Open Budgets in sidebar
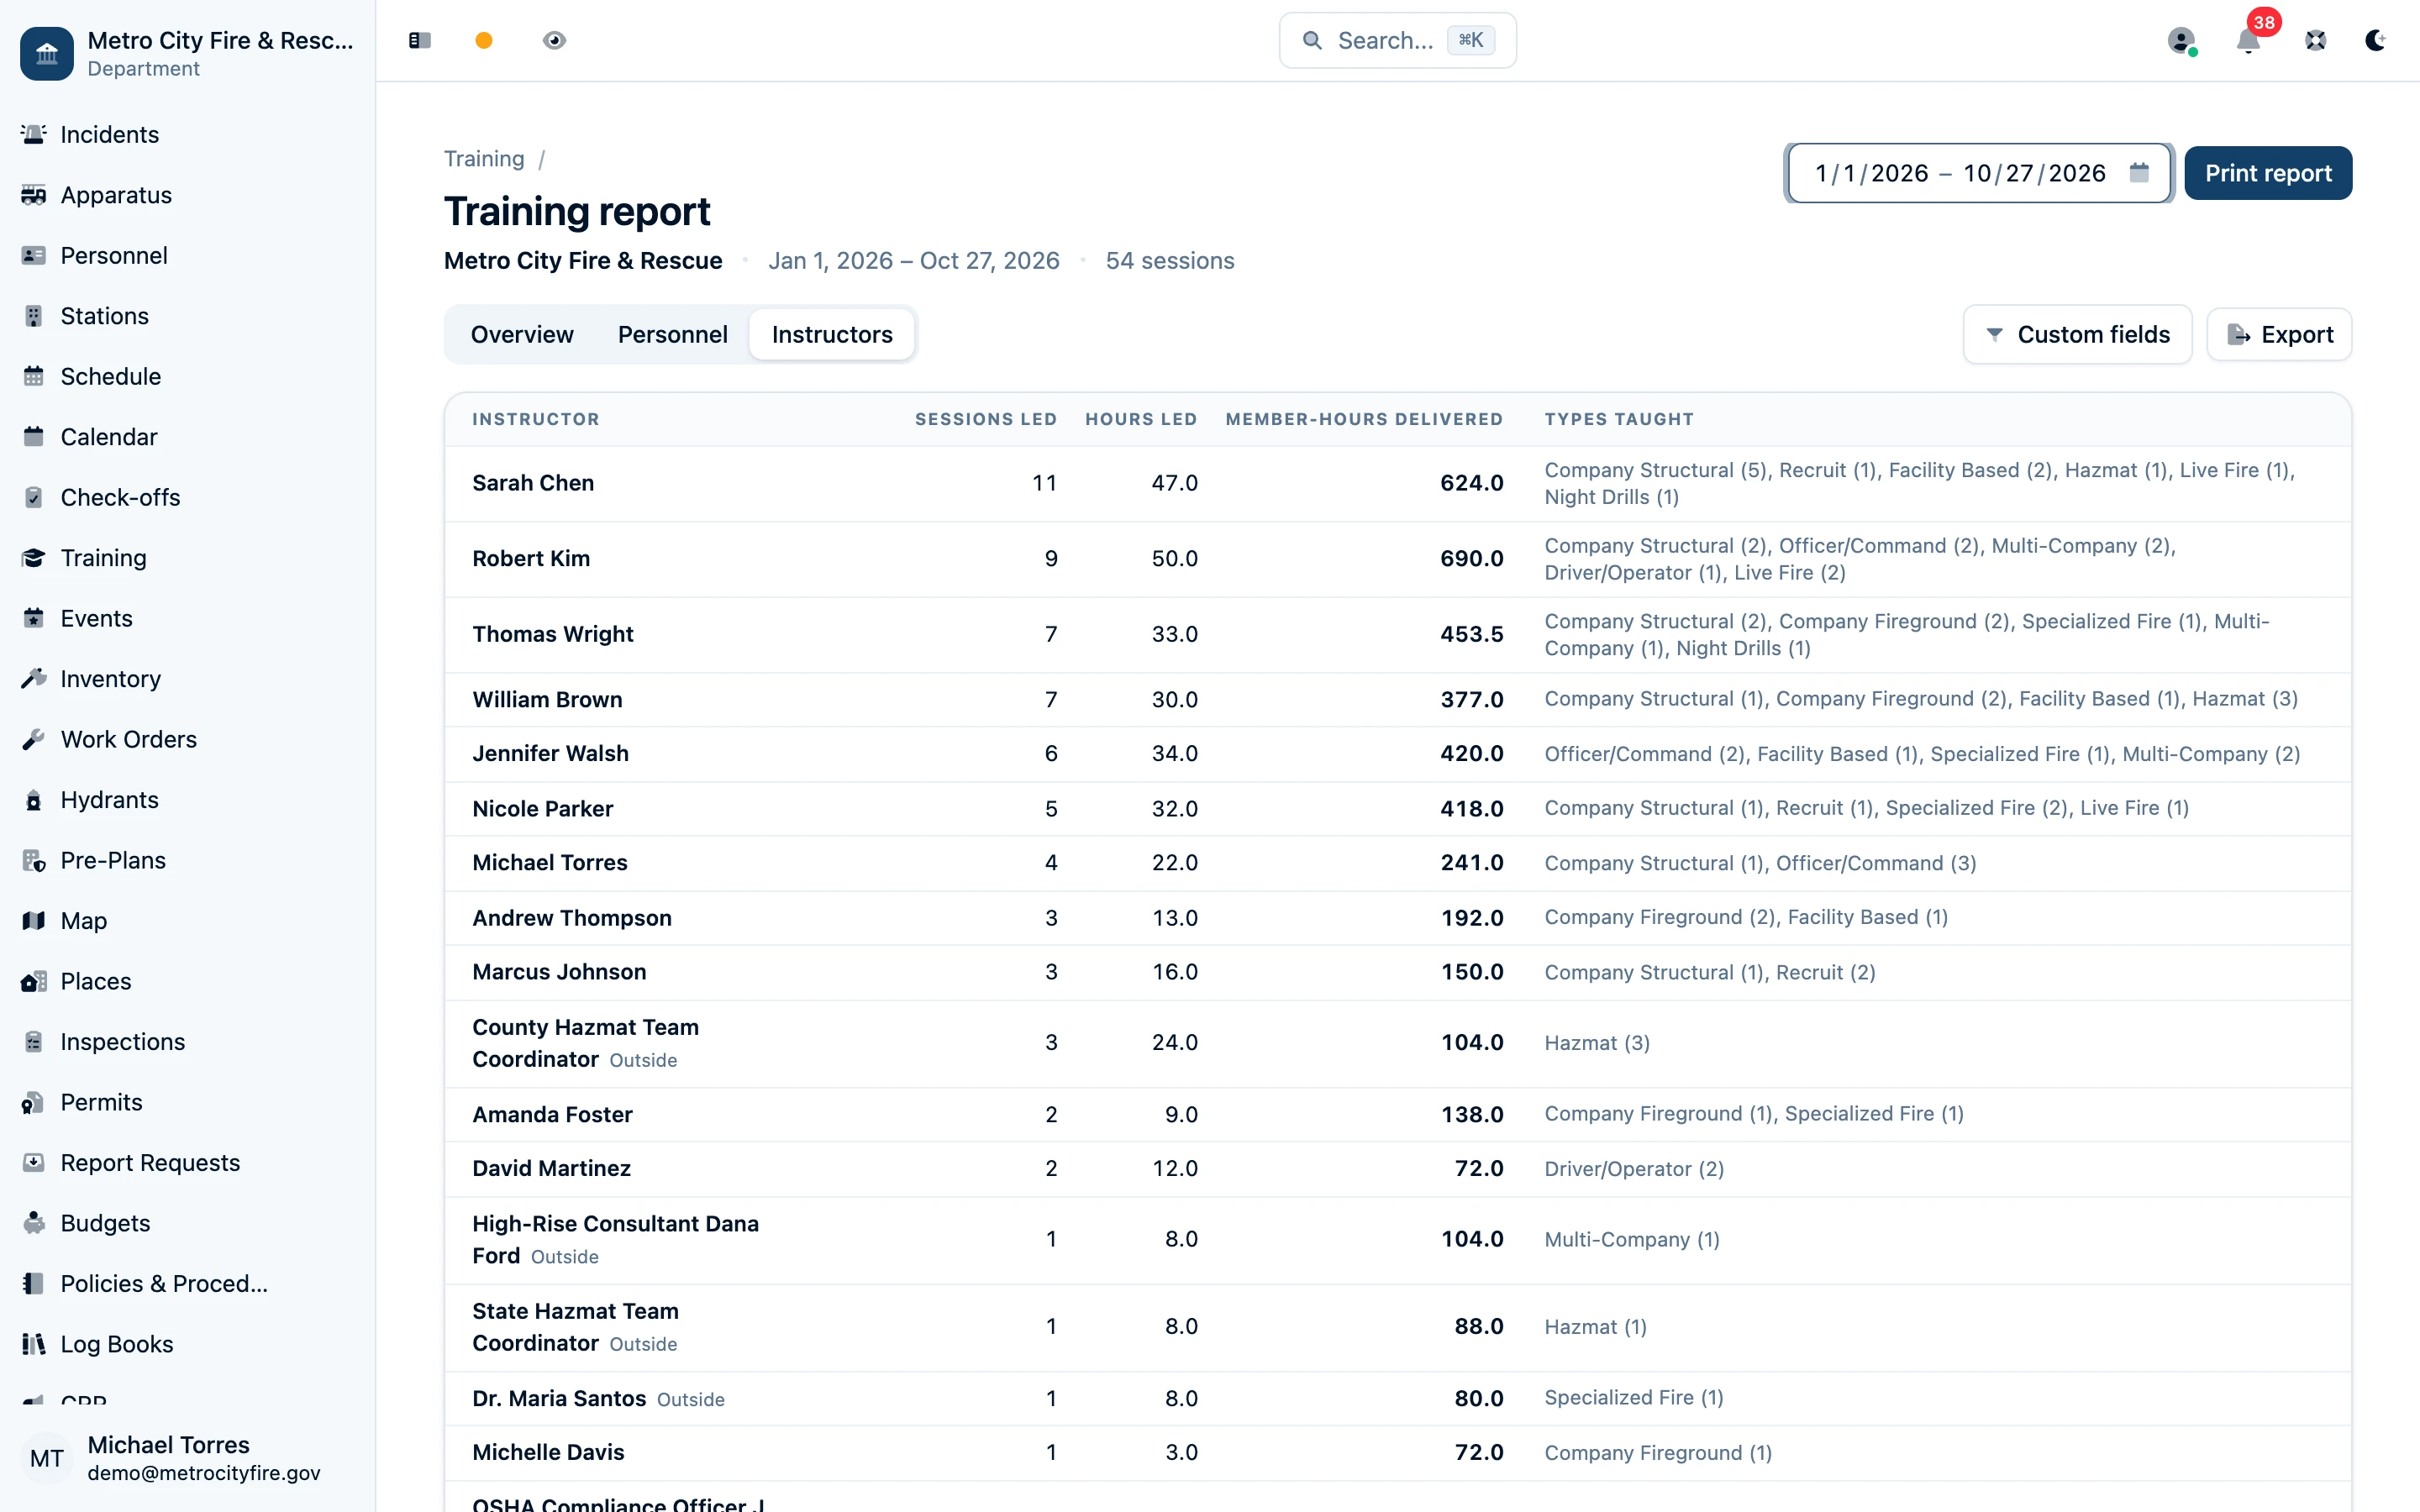This screenshot has width=2420, height=1512. coord(187,1223)
